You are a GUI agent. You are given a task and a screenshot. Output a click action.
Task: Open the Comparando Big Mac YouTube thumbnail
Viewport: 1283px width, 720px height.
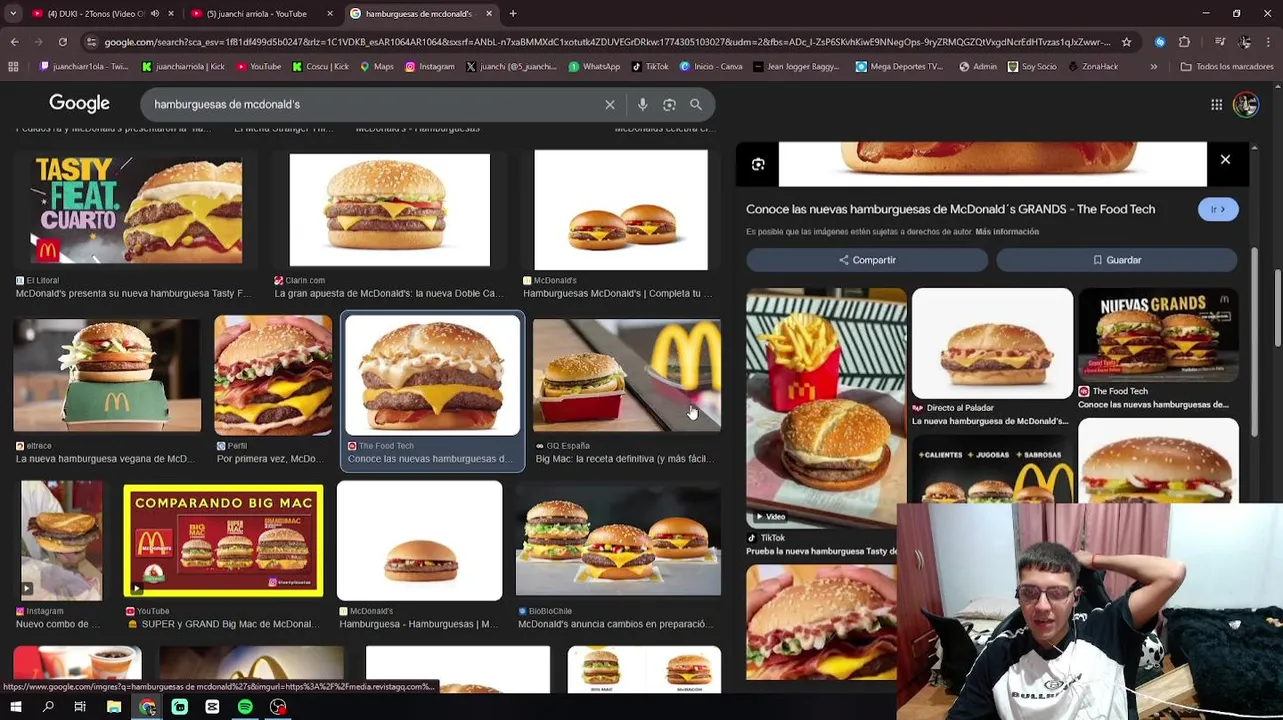223,541
